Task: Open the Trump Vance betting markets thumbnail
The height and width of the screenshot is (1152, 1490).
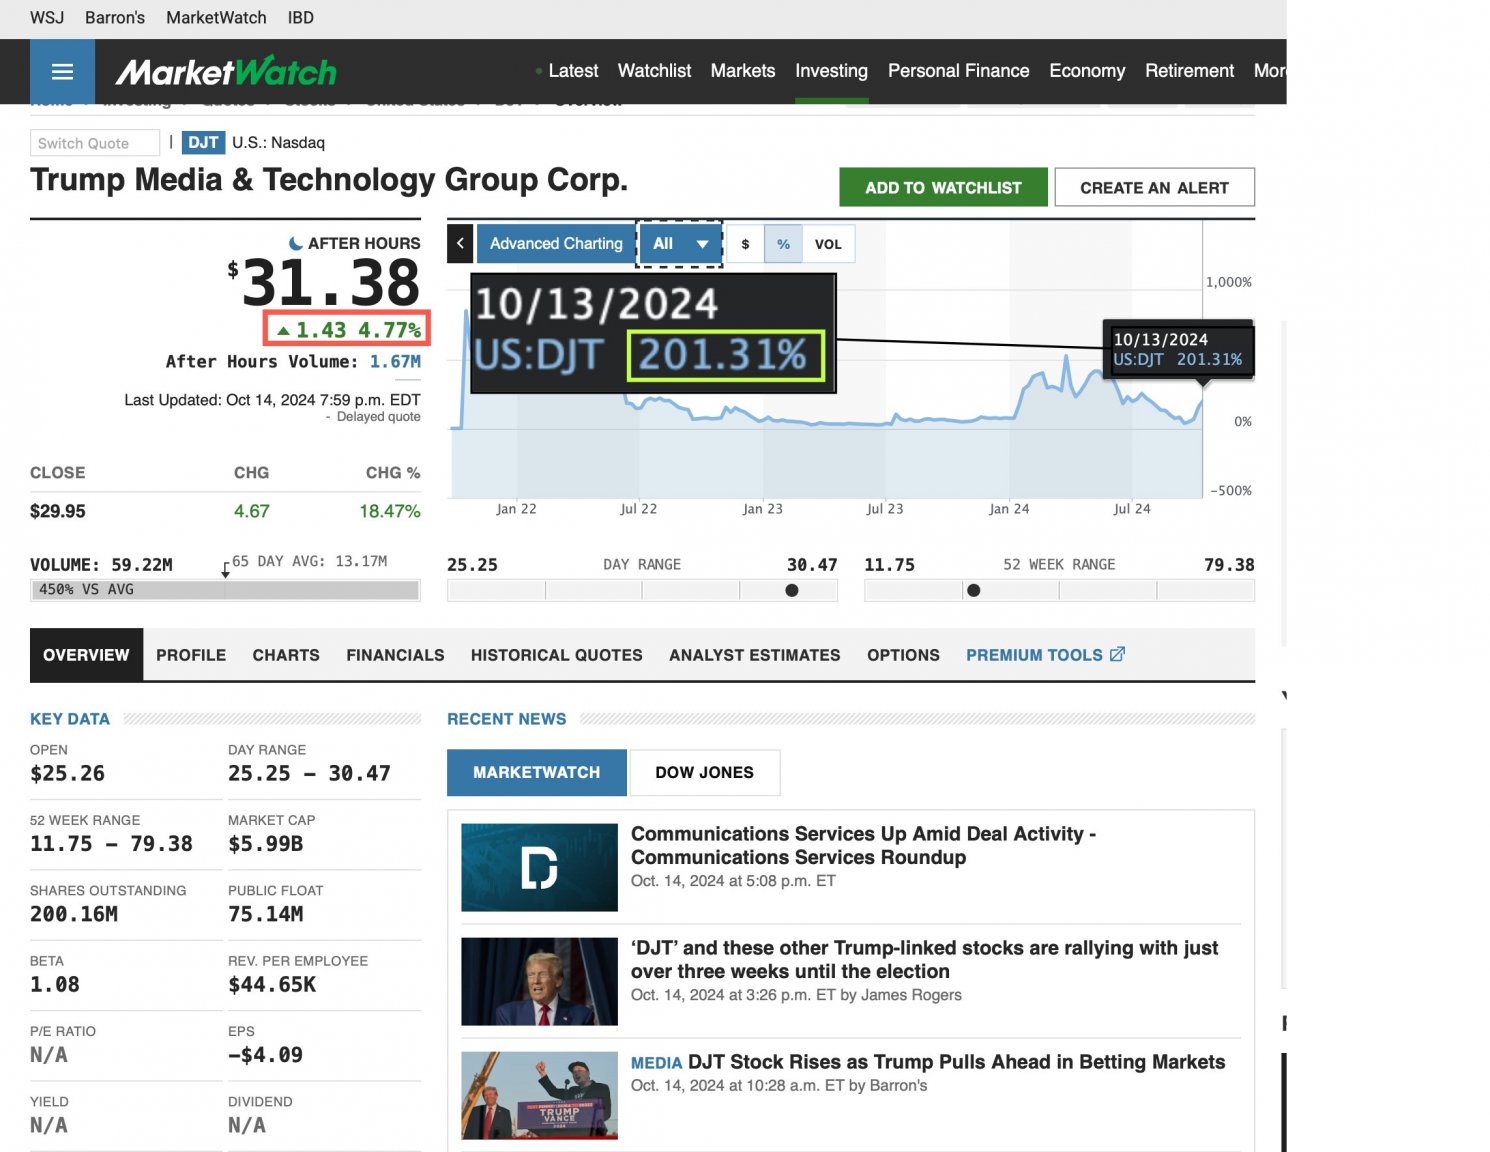Action: point(539,1095)
